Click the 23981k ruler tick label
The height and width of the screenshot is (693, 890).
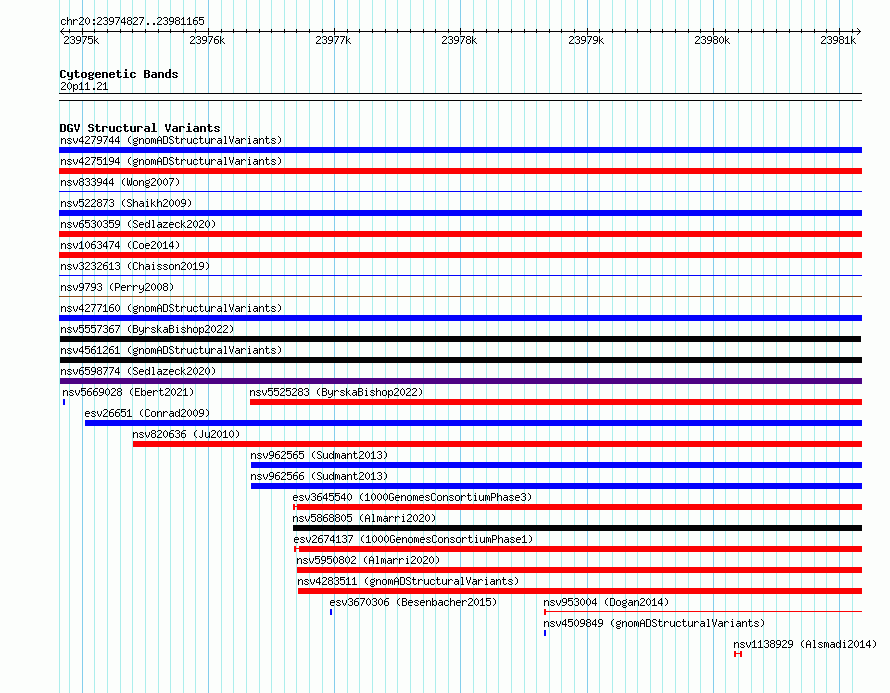tap(838, 40)
